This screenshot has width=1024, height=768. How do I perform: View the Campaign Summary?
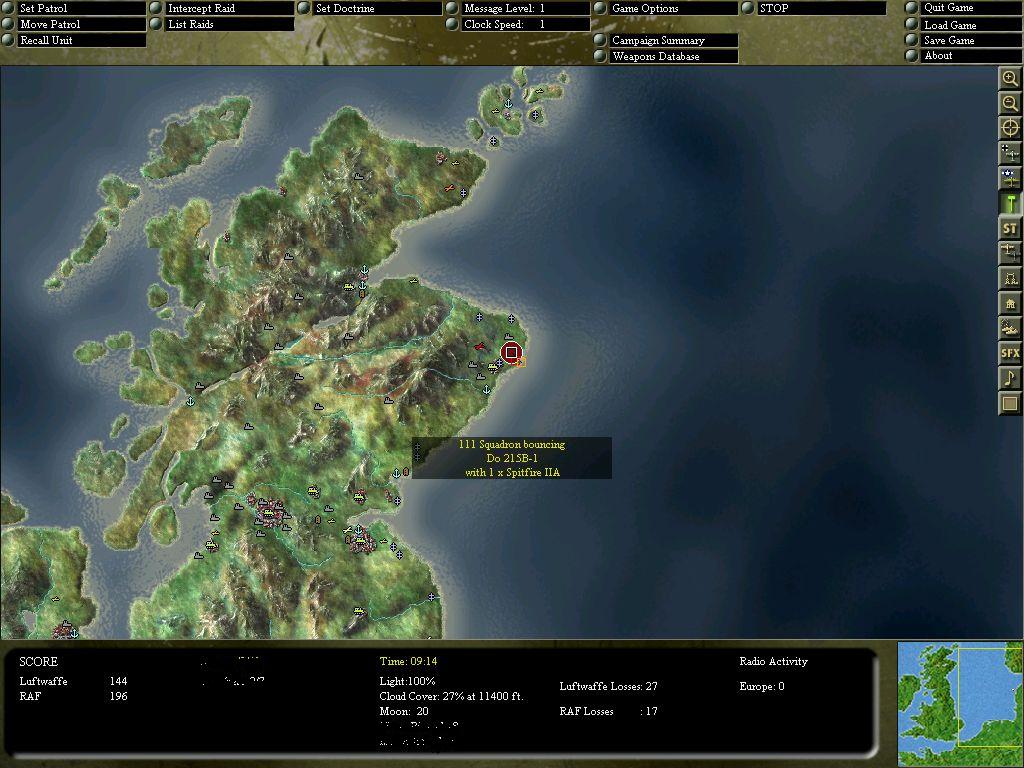pyautogui.click(x=666, y=40)
